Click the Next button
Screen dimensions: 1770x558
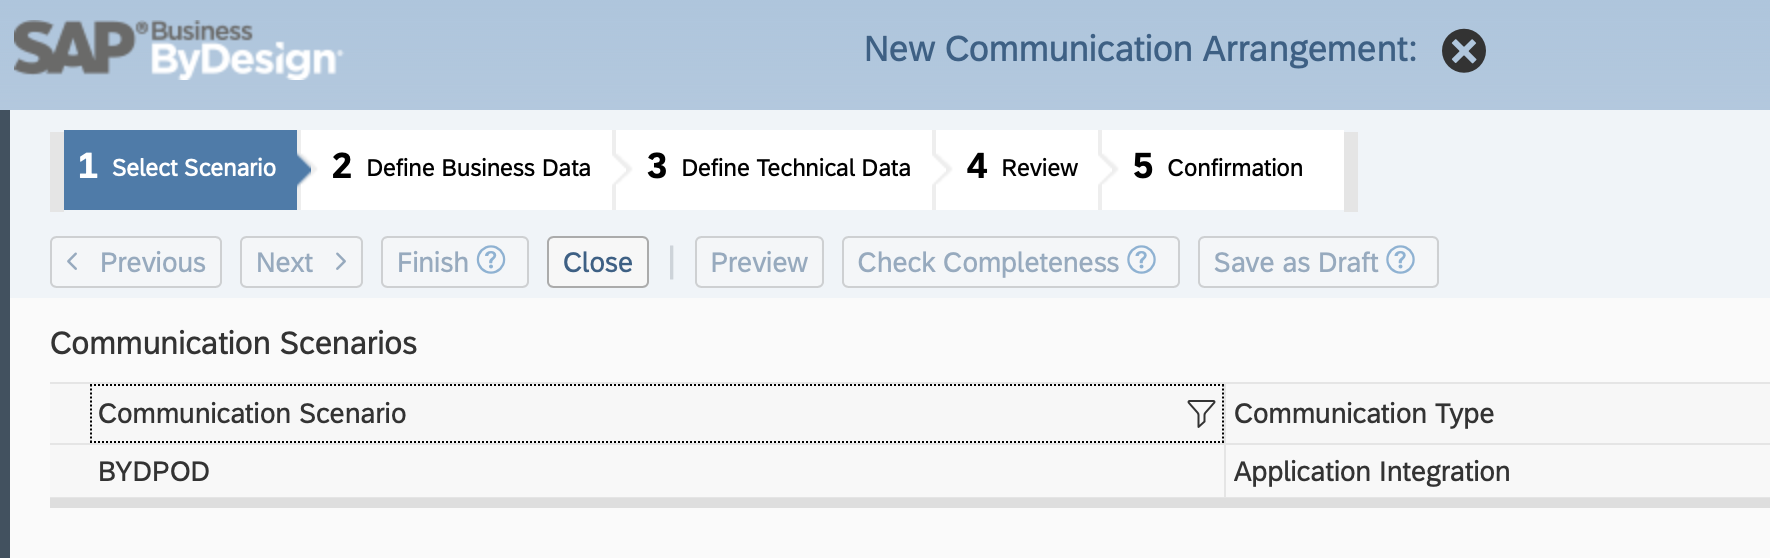pyautogui.click(x=301, y=262)
